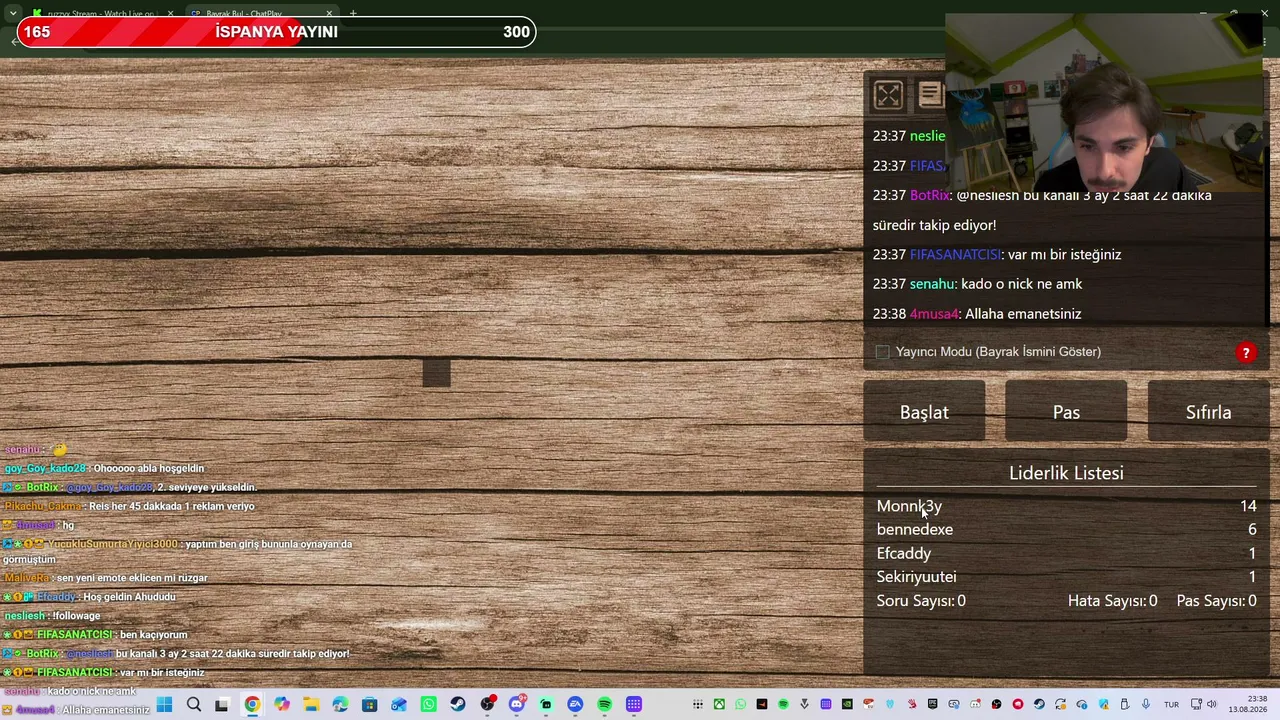Switch to the ruzzyx Stream browser tab
The image size is (1280, 720).
click(100, 14)
